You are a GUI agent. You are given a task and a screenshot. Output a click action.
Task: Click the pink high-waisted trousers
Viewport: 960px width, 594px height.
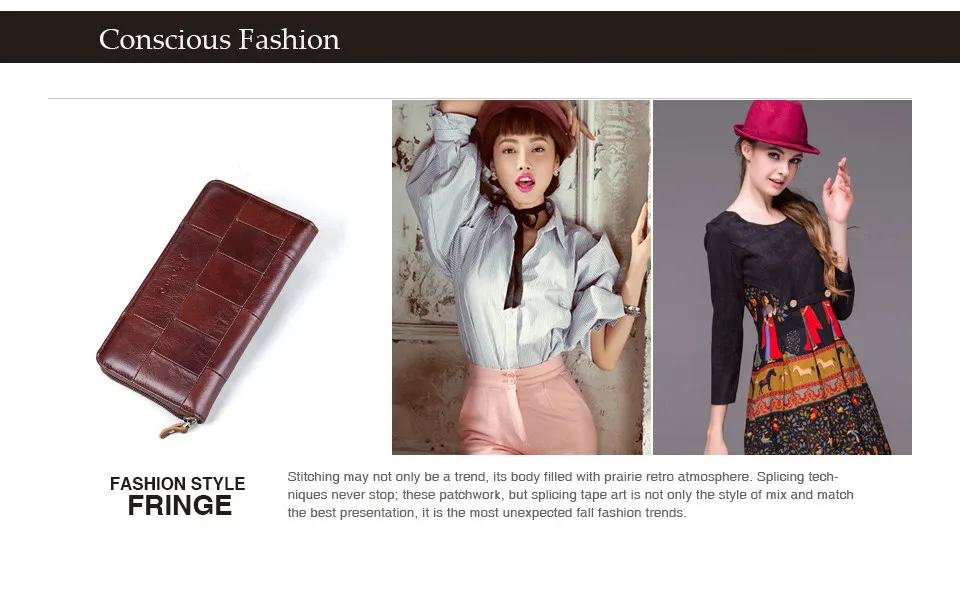click(527, 407)
